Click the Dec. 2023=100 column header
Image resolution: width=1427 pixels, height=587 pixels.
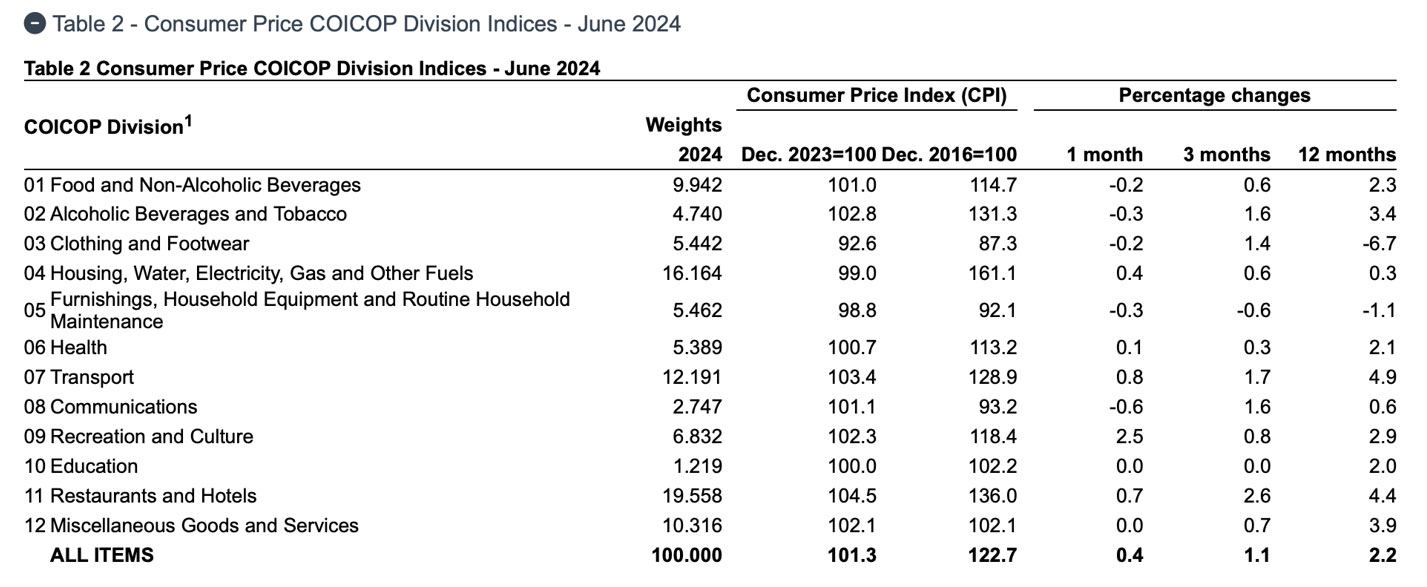click(808, 155)
